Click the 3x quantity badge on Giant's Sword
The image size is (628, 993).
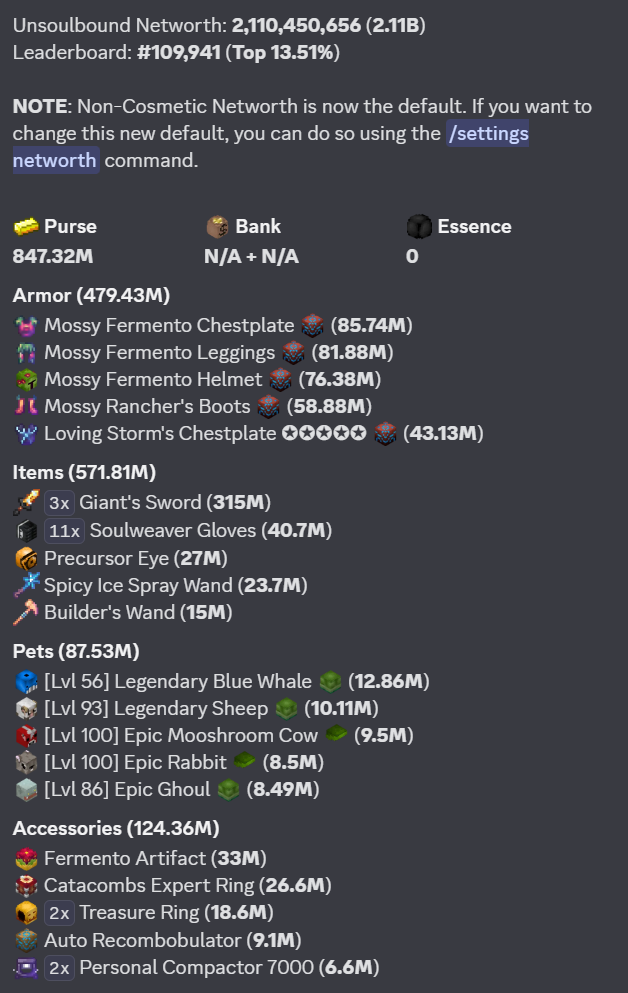(59, 503)
